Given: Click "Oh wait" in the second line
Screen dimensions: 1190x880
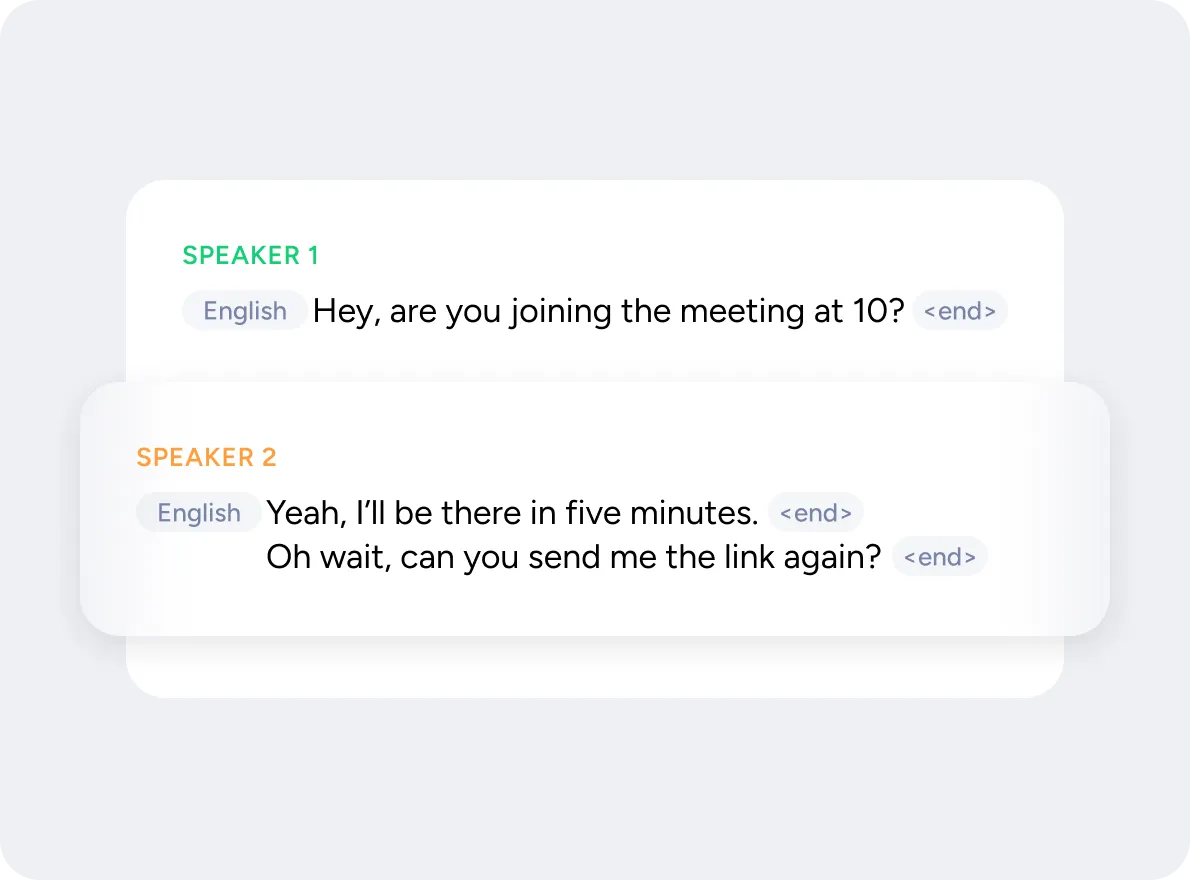Looking at the screenshot, I should [328, 557].
